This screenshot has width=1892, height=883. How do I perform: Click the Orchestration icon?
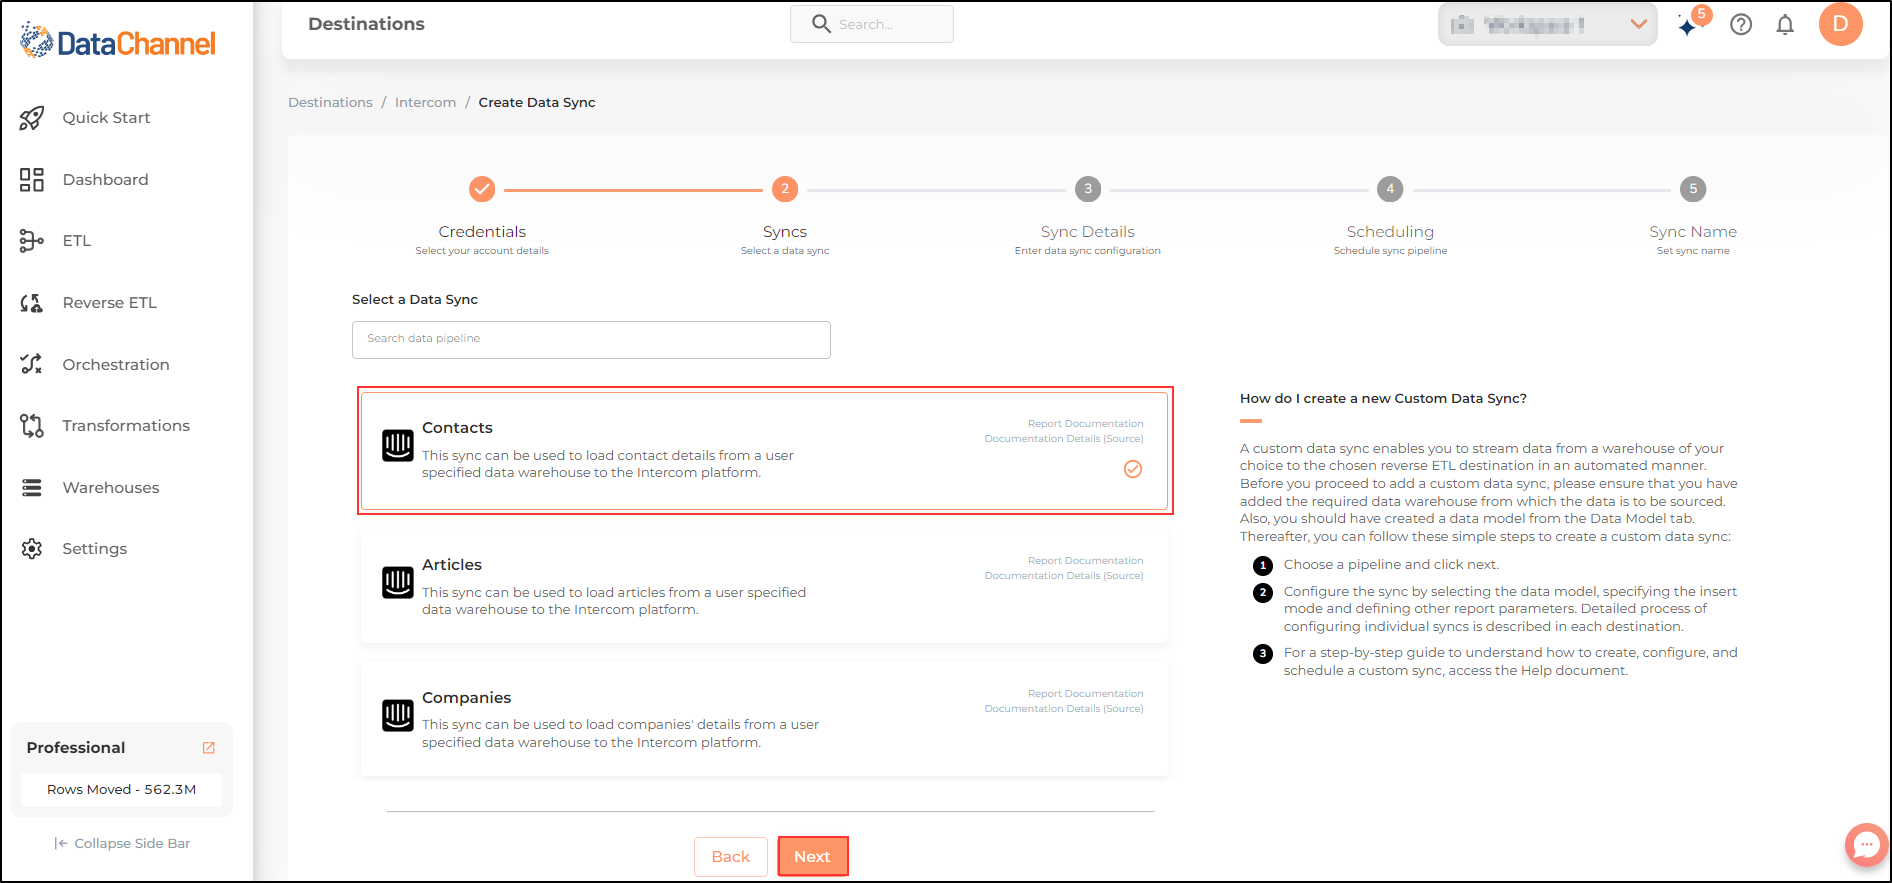click(x=32, y=364)
